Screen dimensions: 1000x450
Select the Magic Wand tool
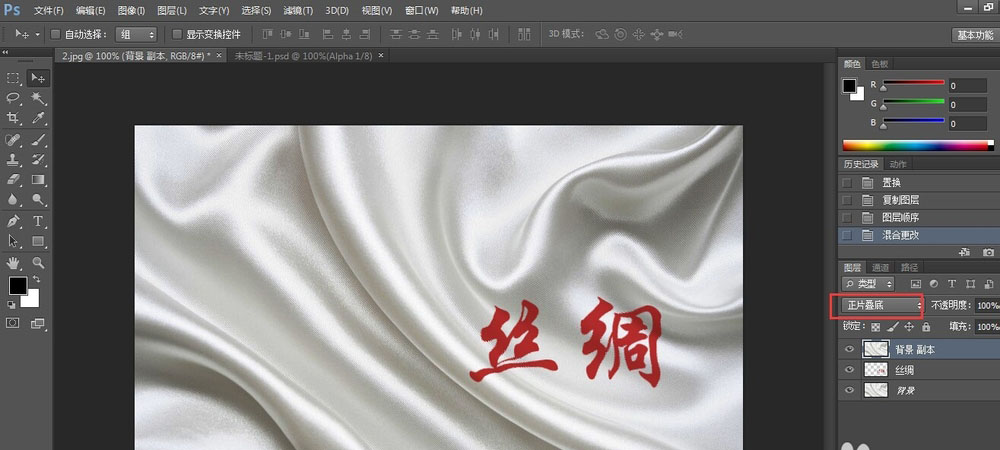pyautogui.click(x=38, y=98)
